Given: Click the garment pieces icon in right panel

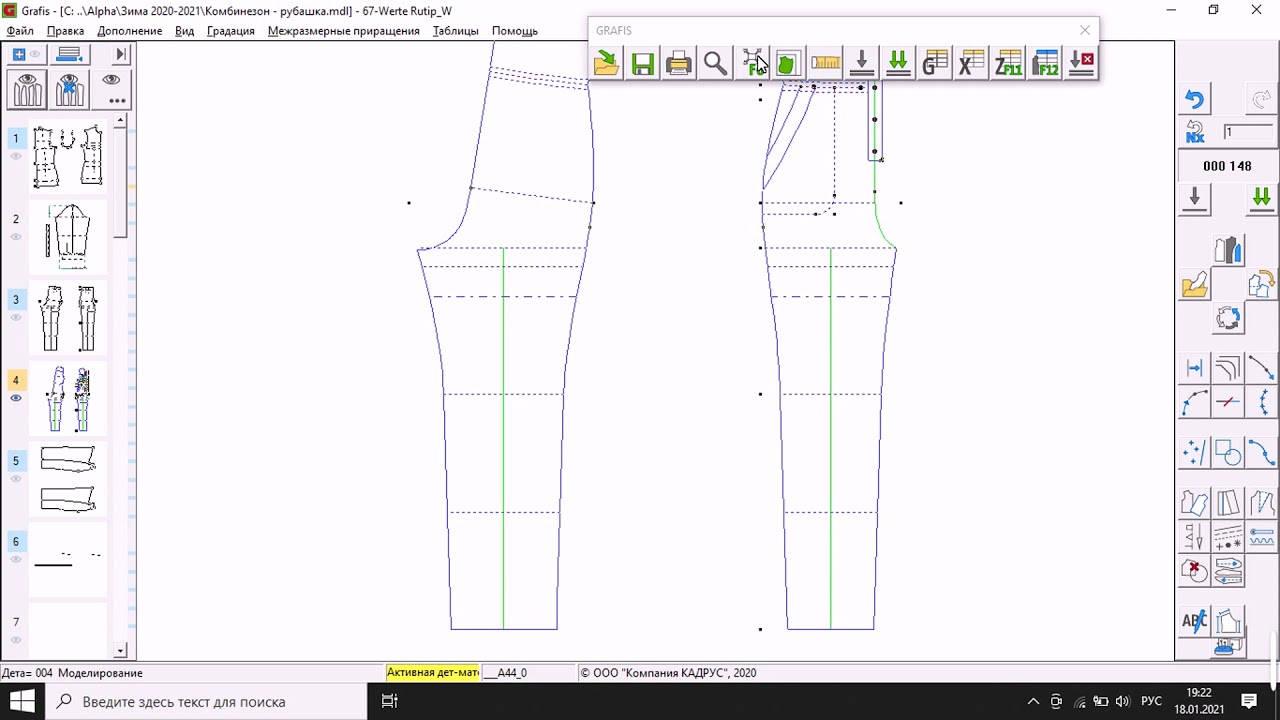Looking at the screenshot, I should click(x=1228, y=250).
